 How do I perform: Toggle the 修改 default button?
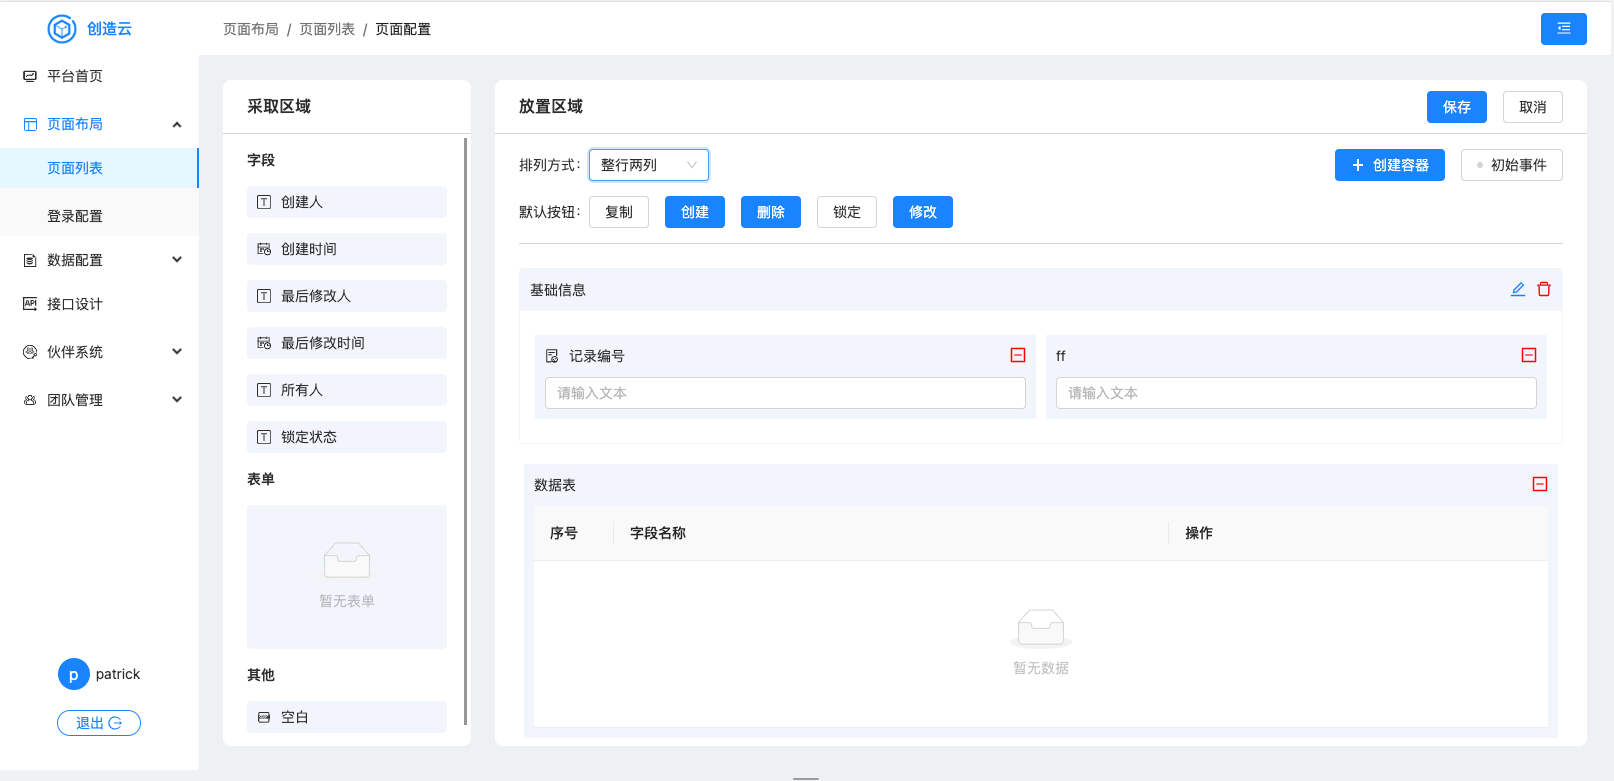pos(923,212)
